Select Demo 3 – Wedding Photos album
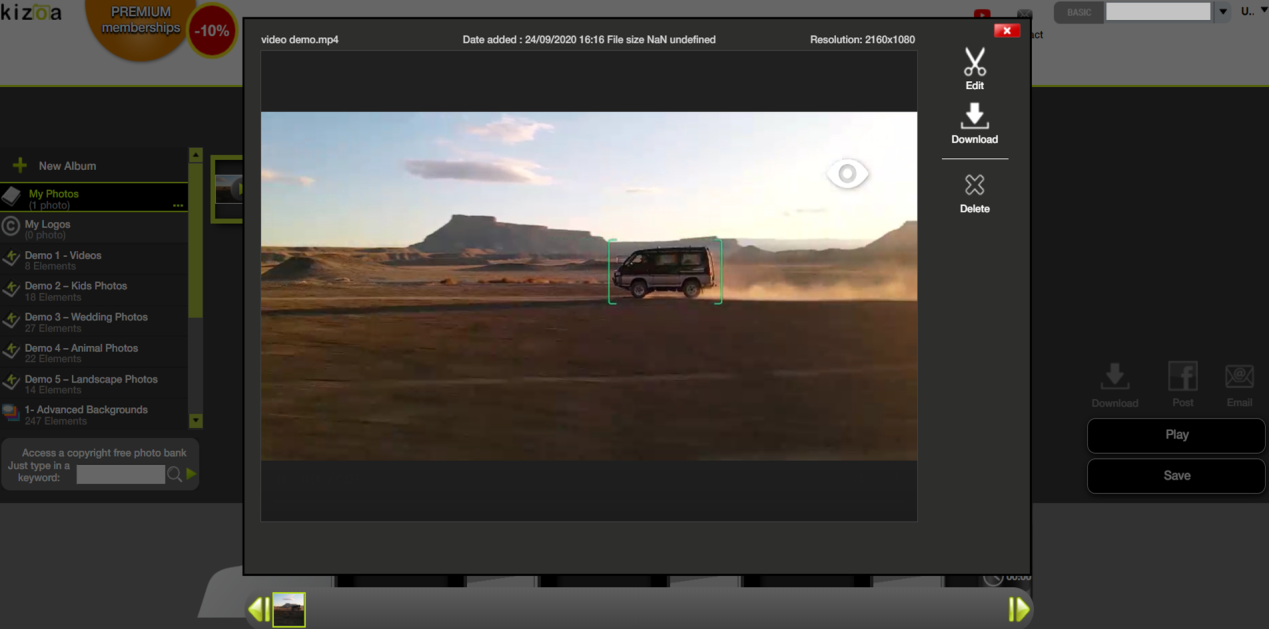Image resolution: width=1269 pixels, height=629 pixels. [94, 321]
